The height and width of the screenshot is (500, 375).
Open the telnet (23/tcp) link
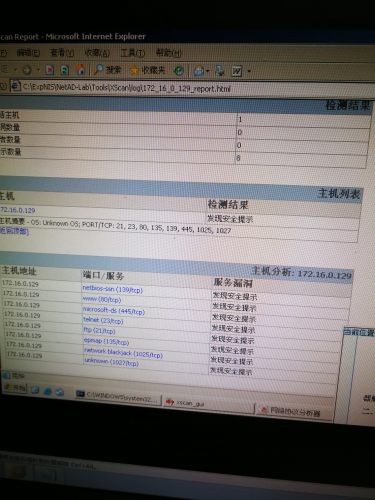(x=103, y=320)
